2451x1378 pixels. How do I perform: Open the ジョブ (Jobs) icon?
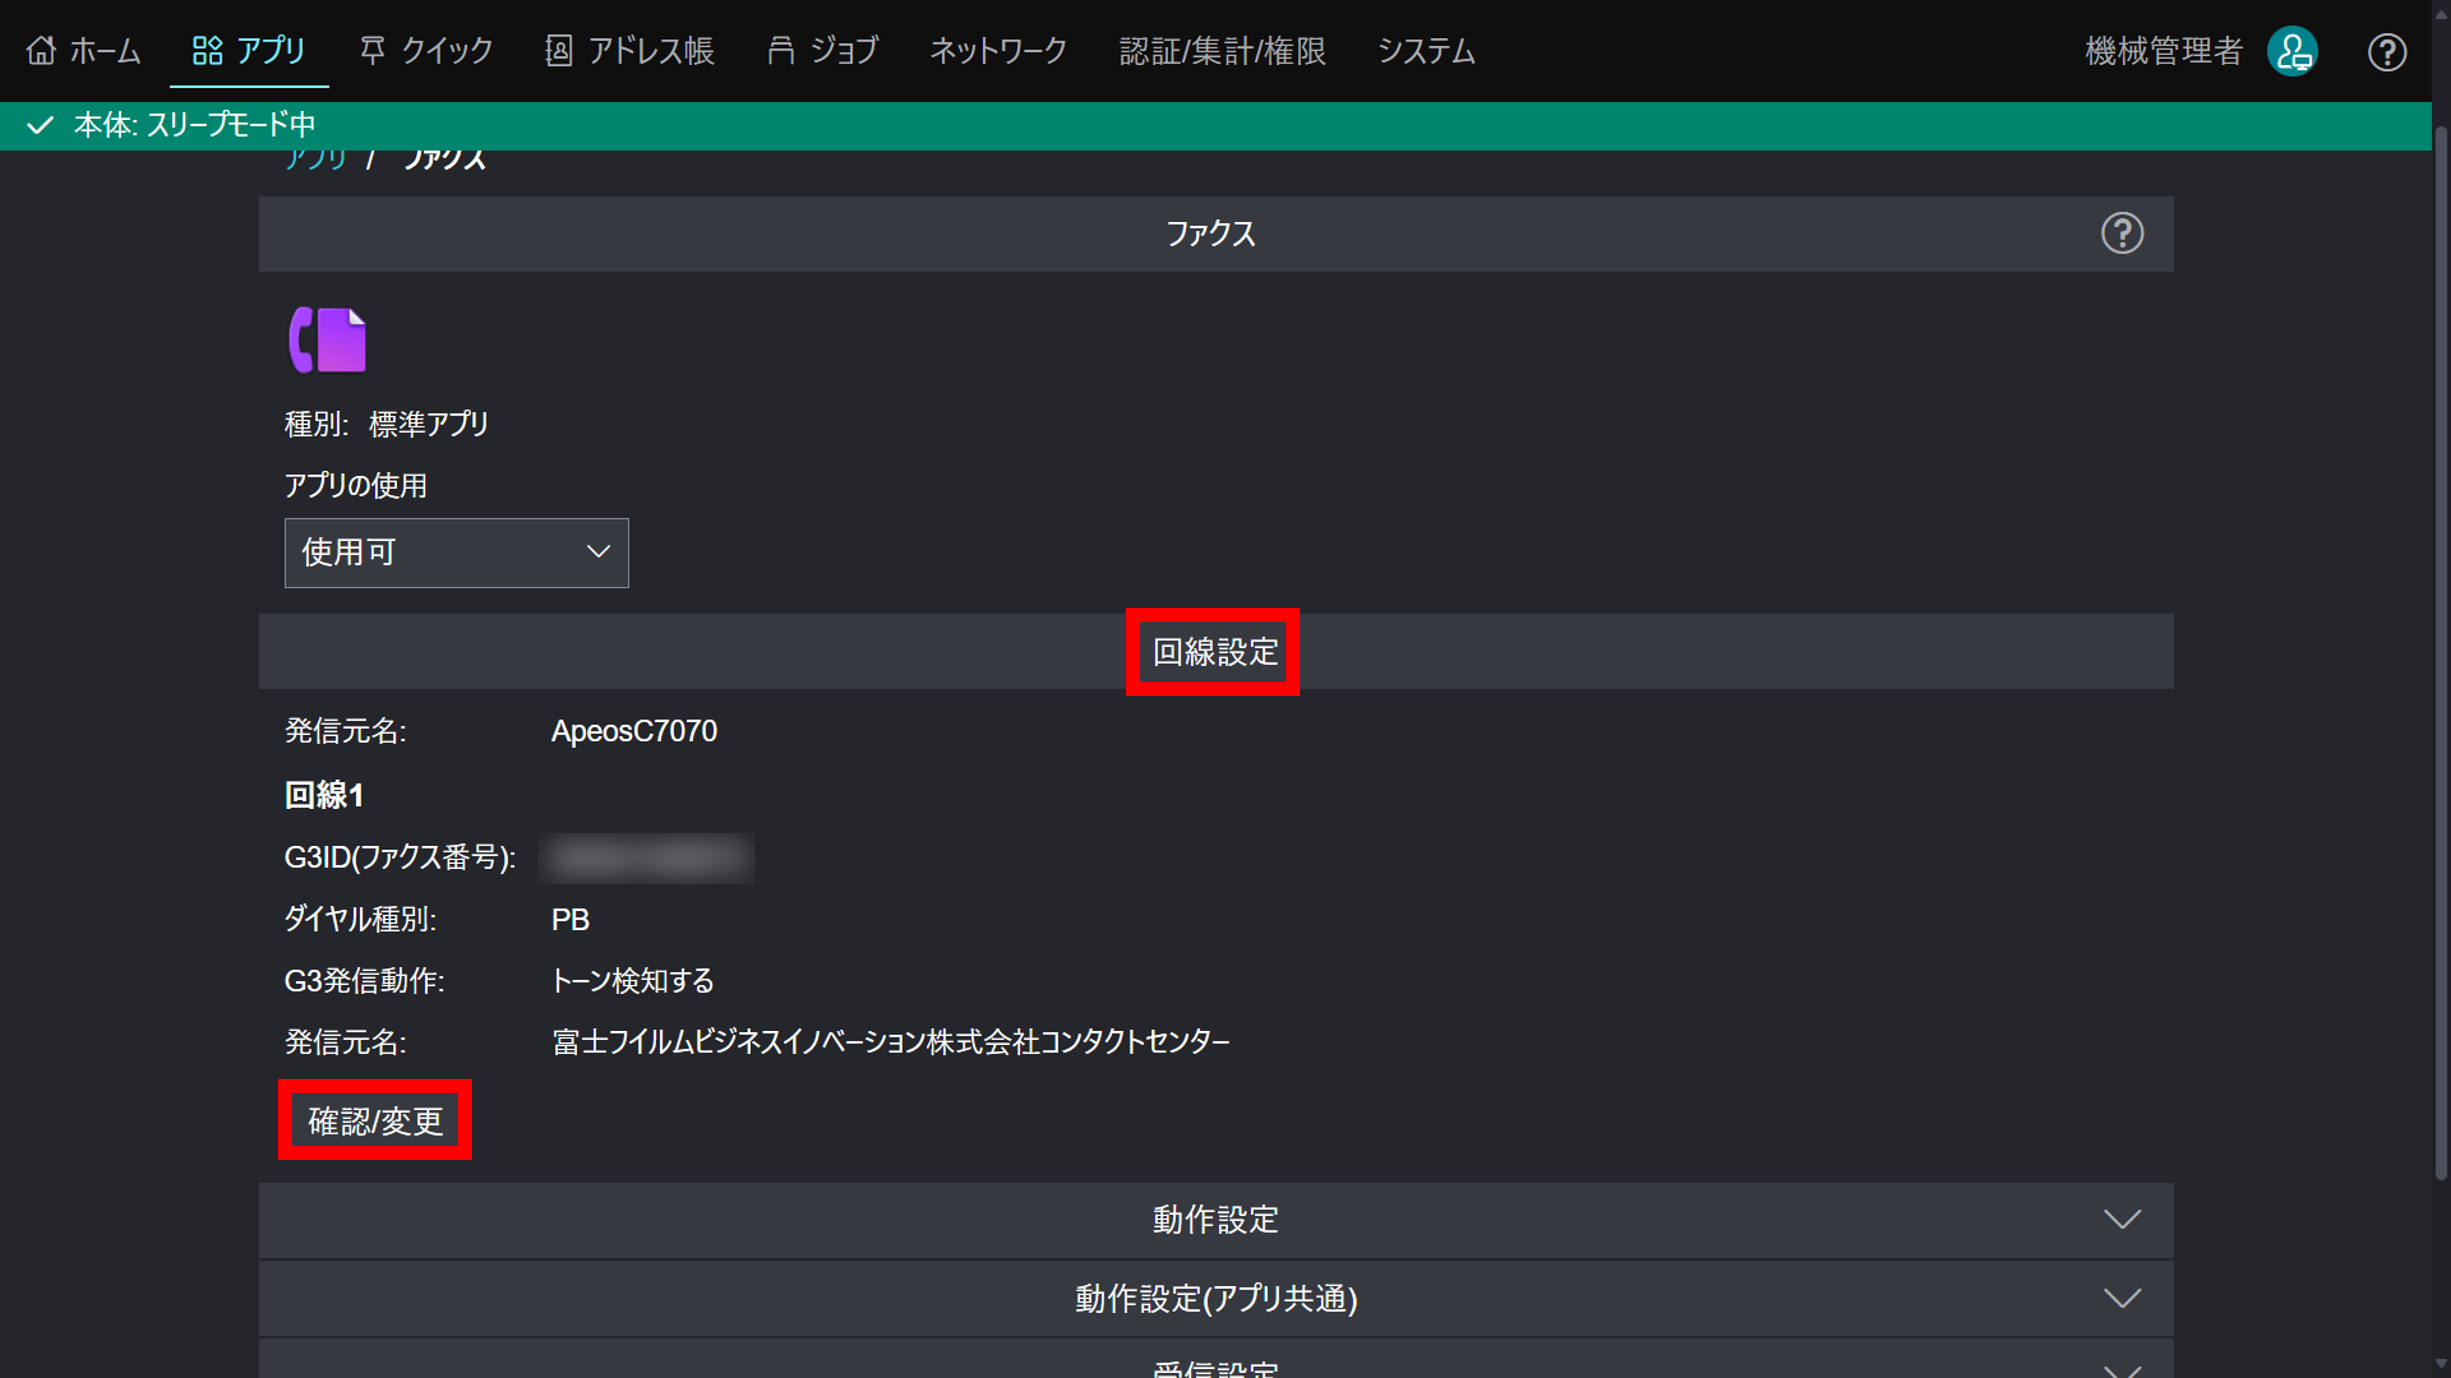coord(783,50)
